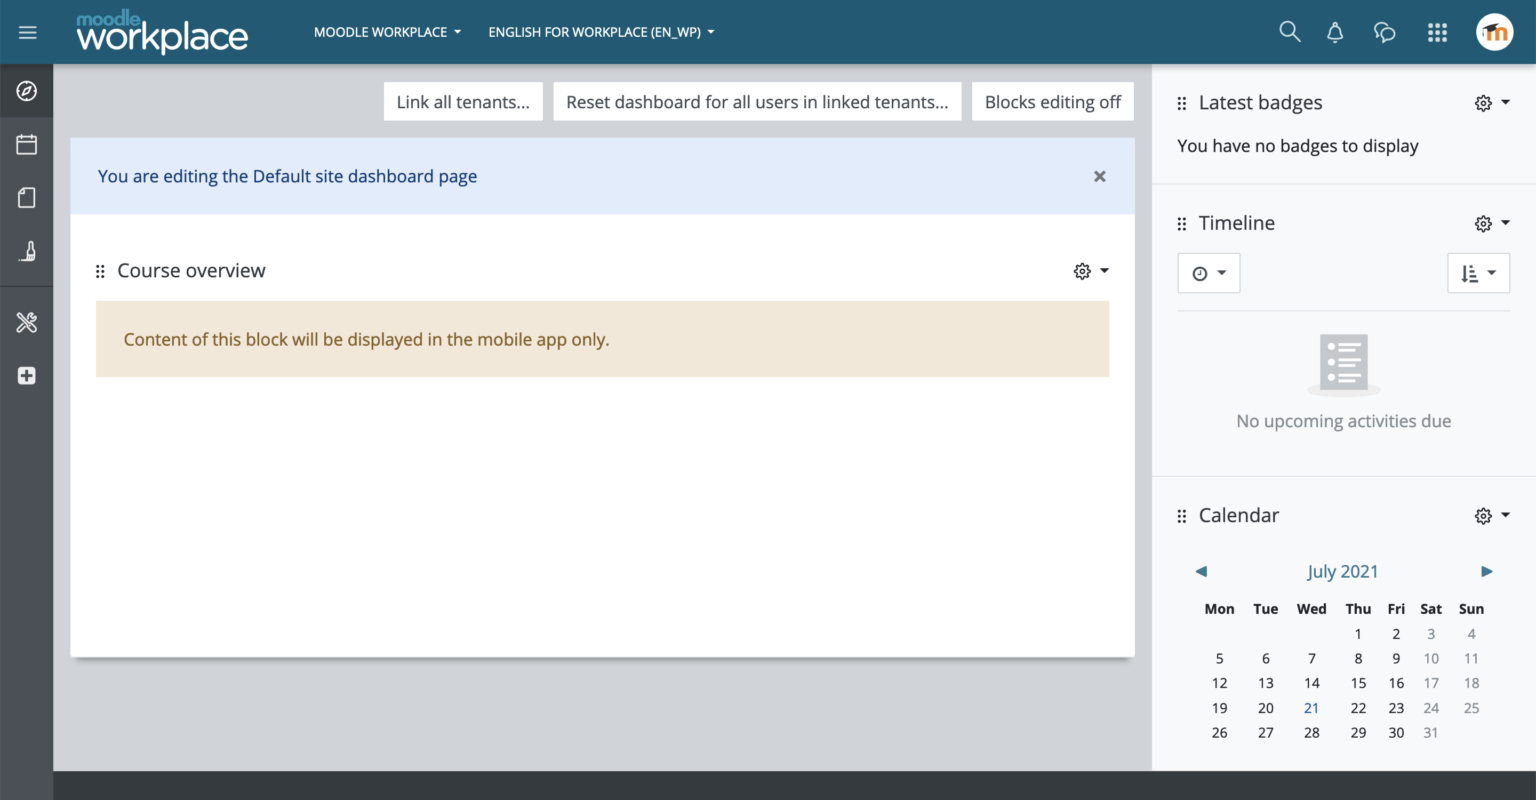Open the Dashboard compass icon in sidebar
The width and height of the screenshot is (1536, 800).
27,90
